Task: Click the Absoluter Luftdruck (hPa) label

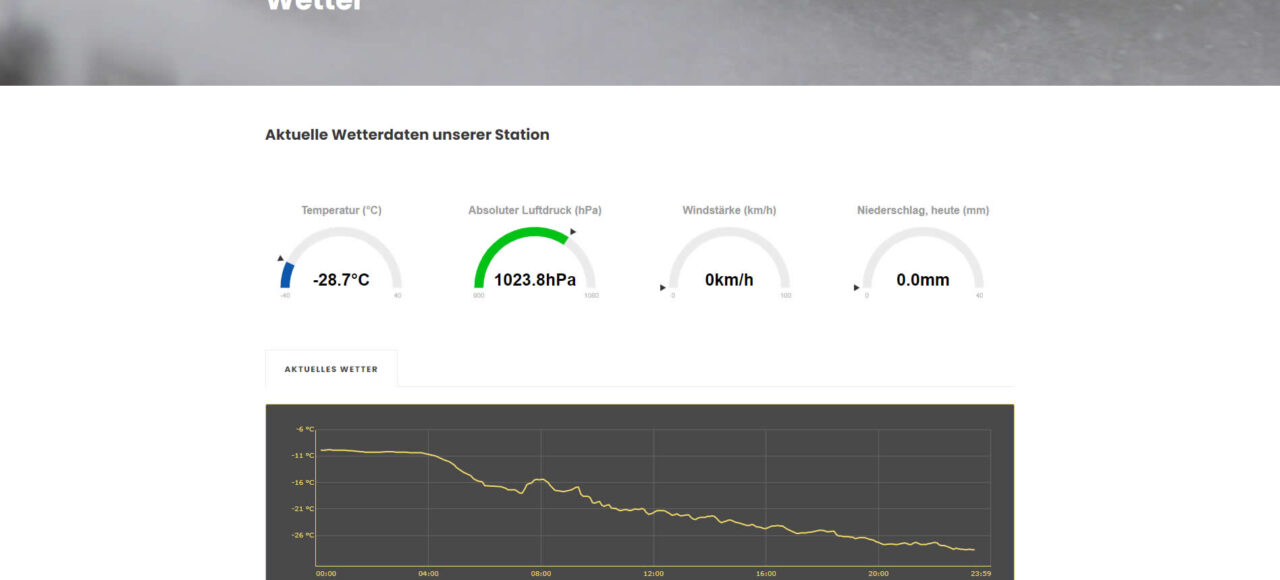Action: [535, 210]
